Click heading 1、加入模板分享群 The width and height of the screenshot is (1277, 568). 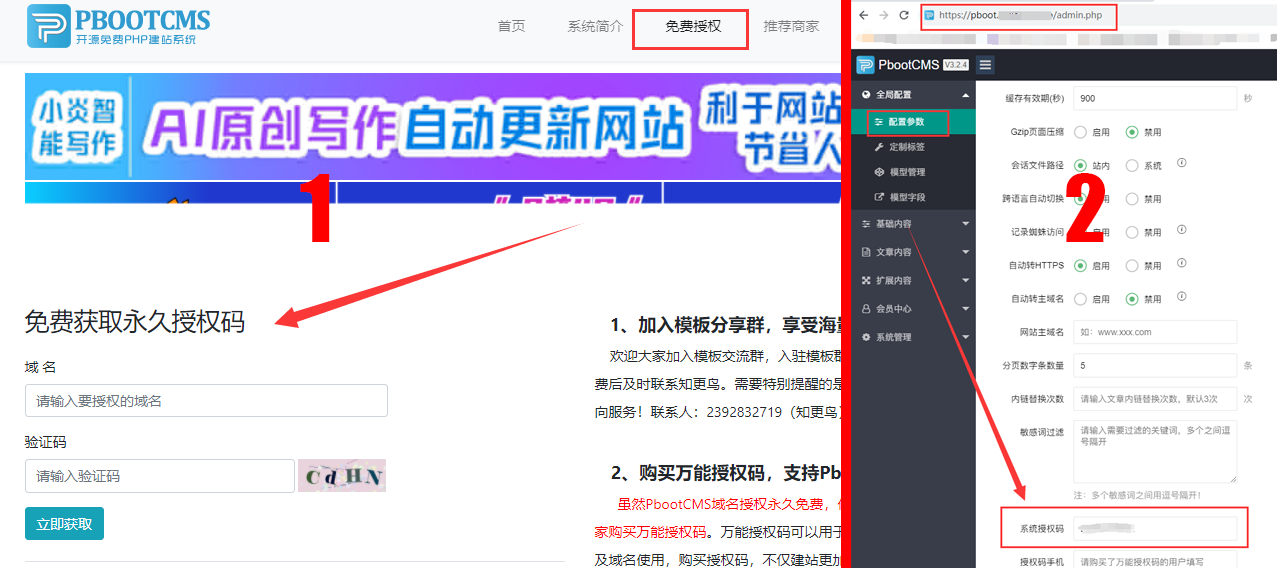(724, 325)
